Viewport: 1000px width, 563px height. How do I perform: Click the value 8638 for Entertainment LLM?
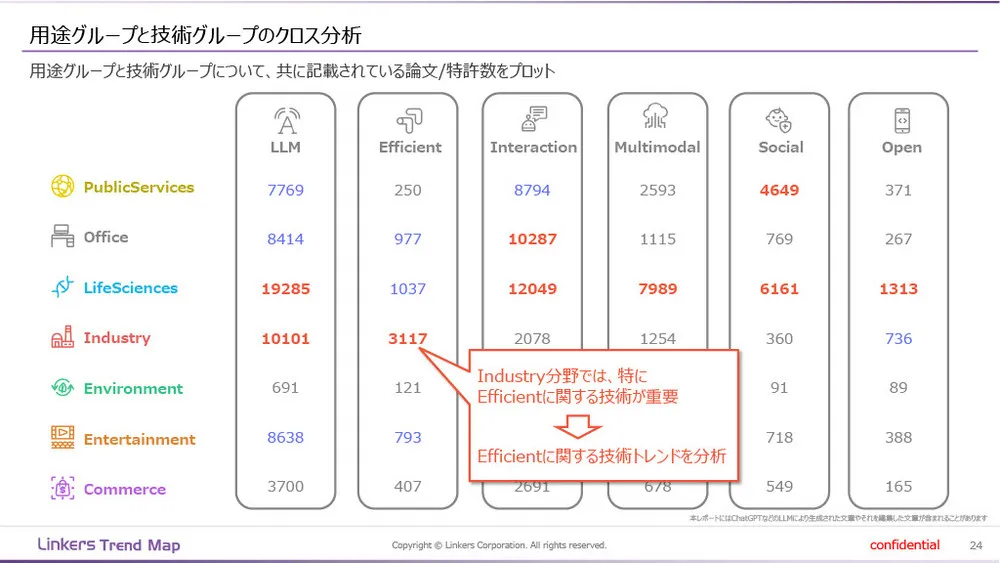(286, 437)
